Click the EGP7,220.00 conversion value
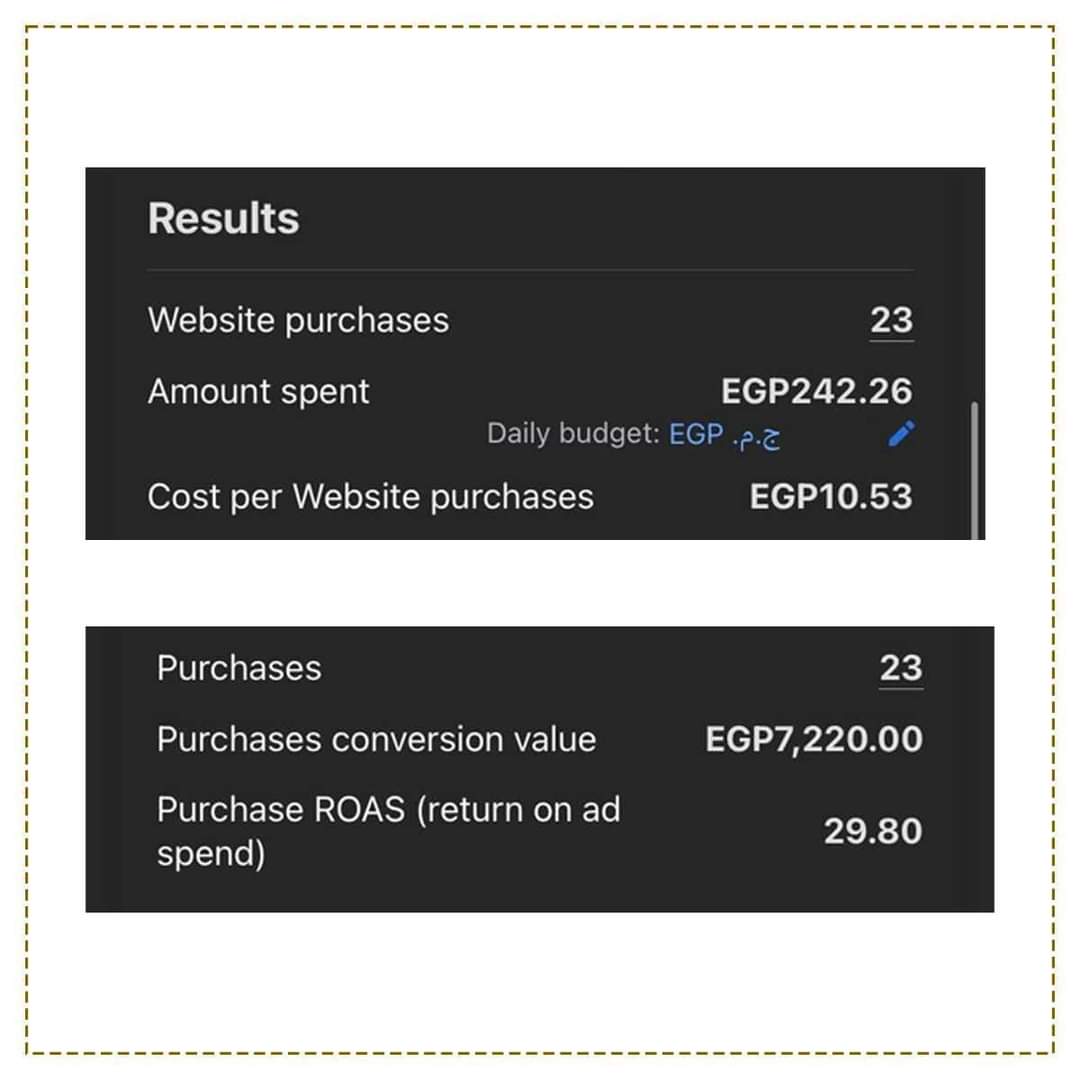The width and height of the screenshot is (1080, 1080). [x=813, y=740]
